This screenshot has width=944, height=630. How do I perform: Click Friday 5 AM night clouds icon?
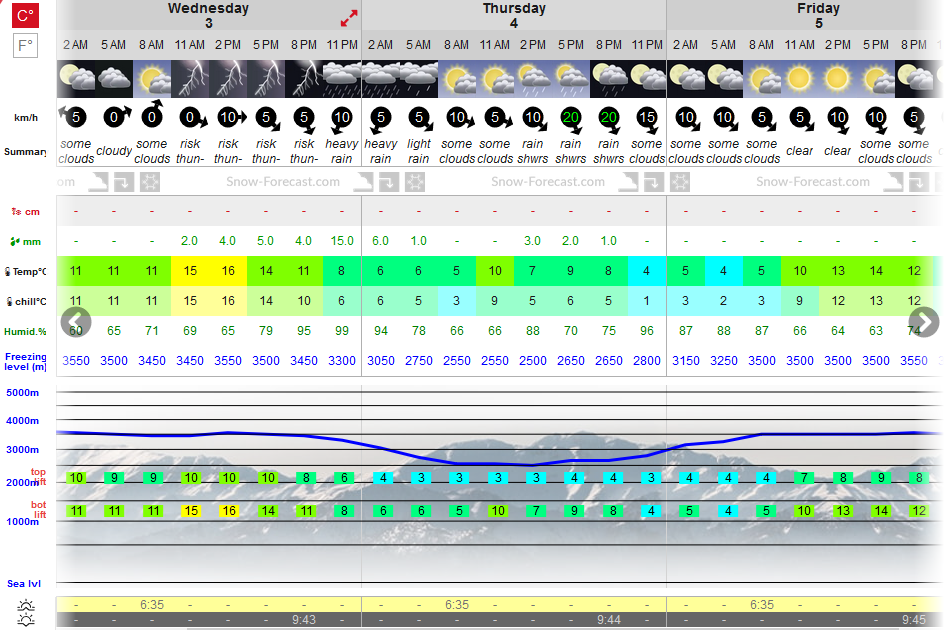[724, 79]
